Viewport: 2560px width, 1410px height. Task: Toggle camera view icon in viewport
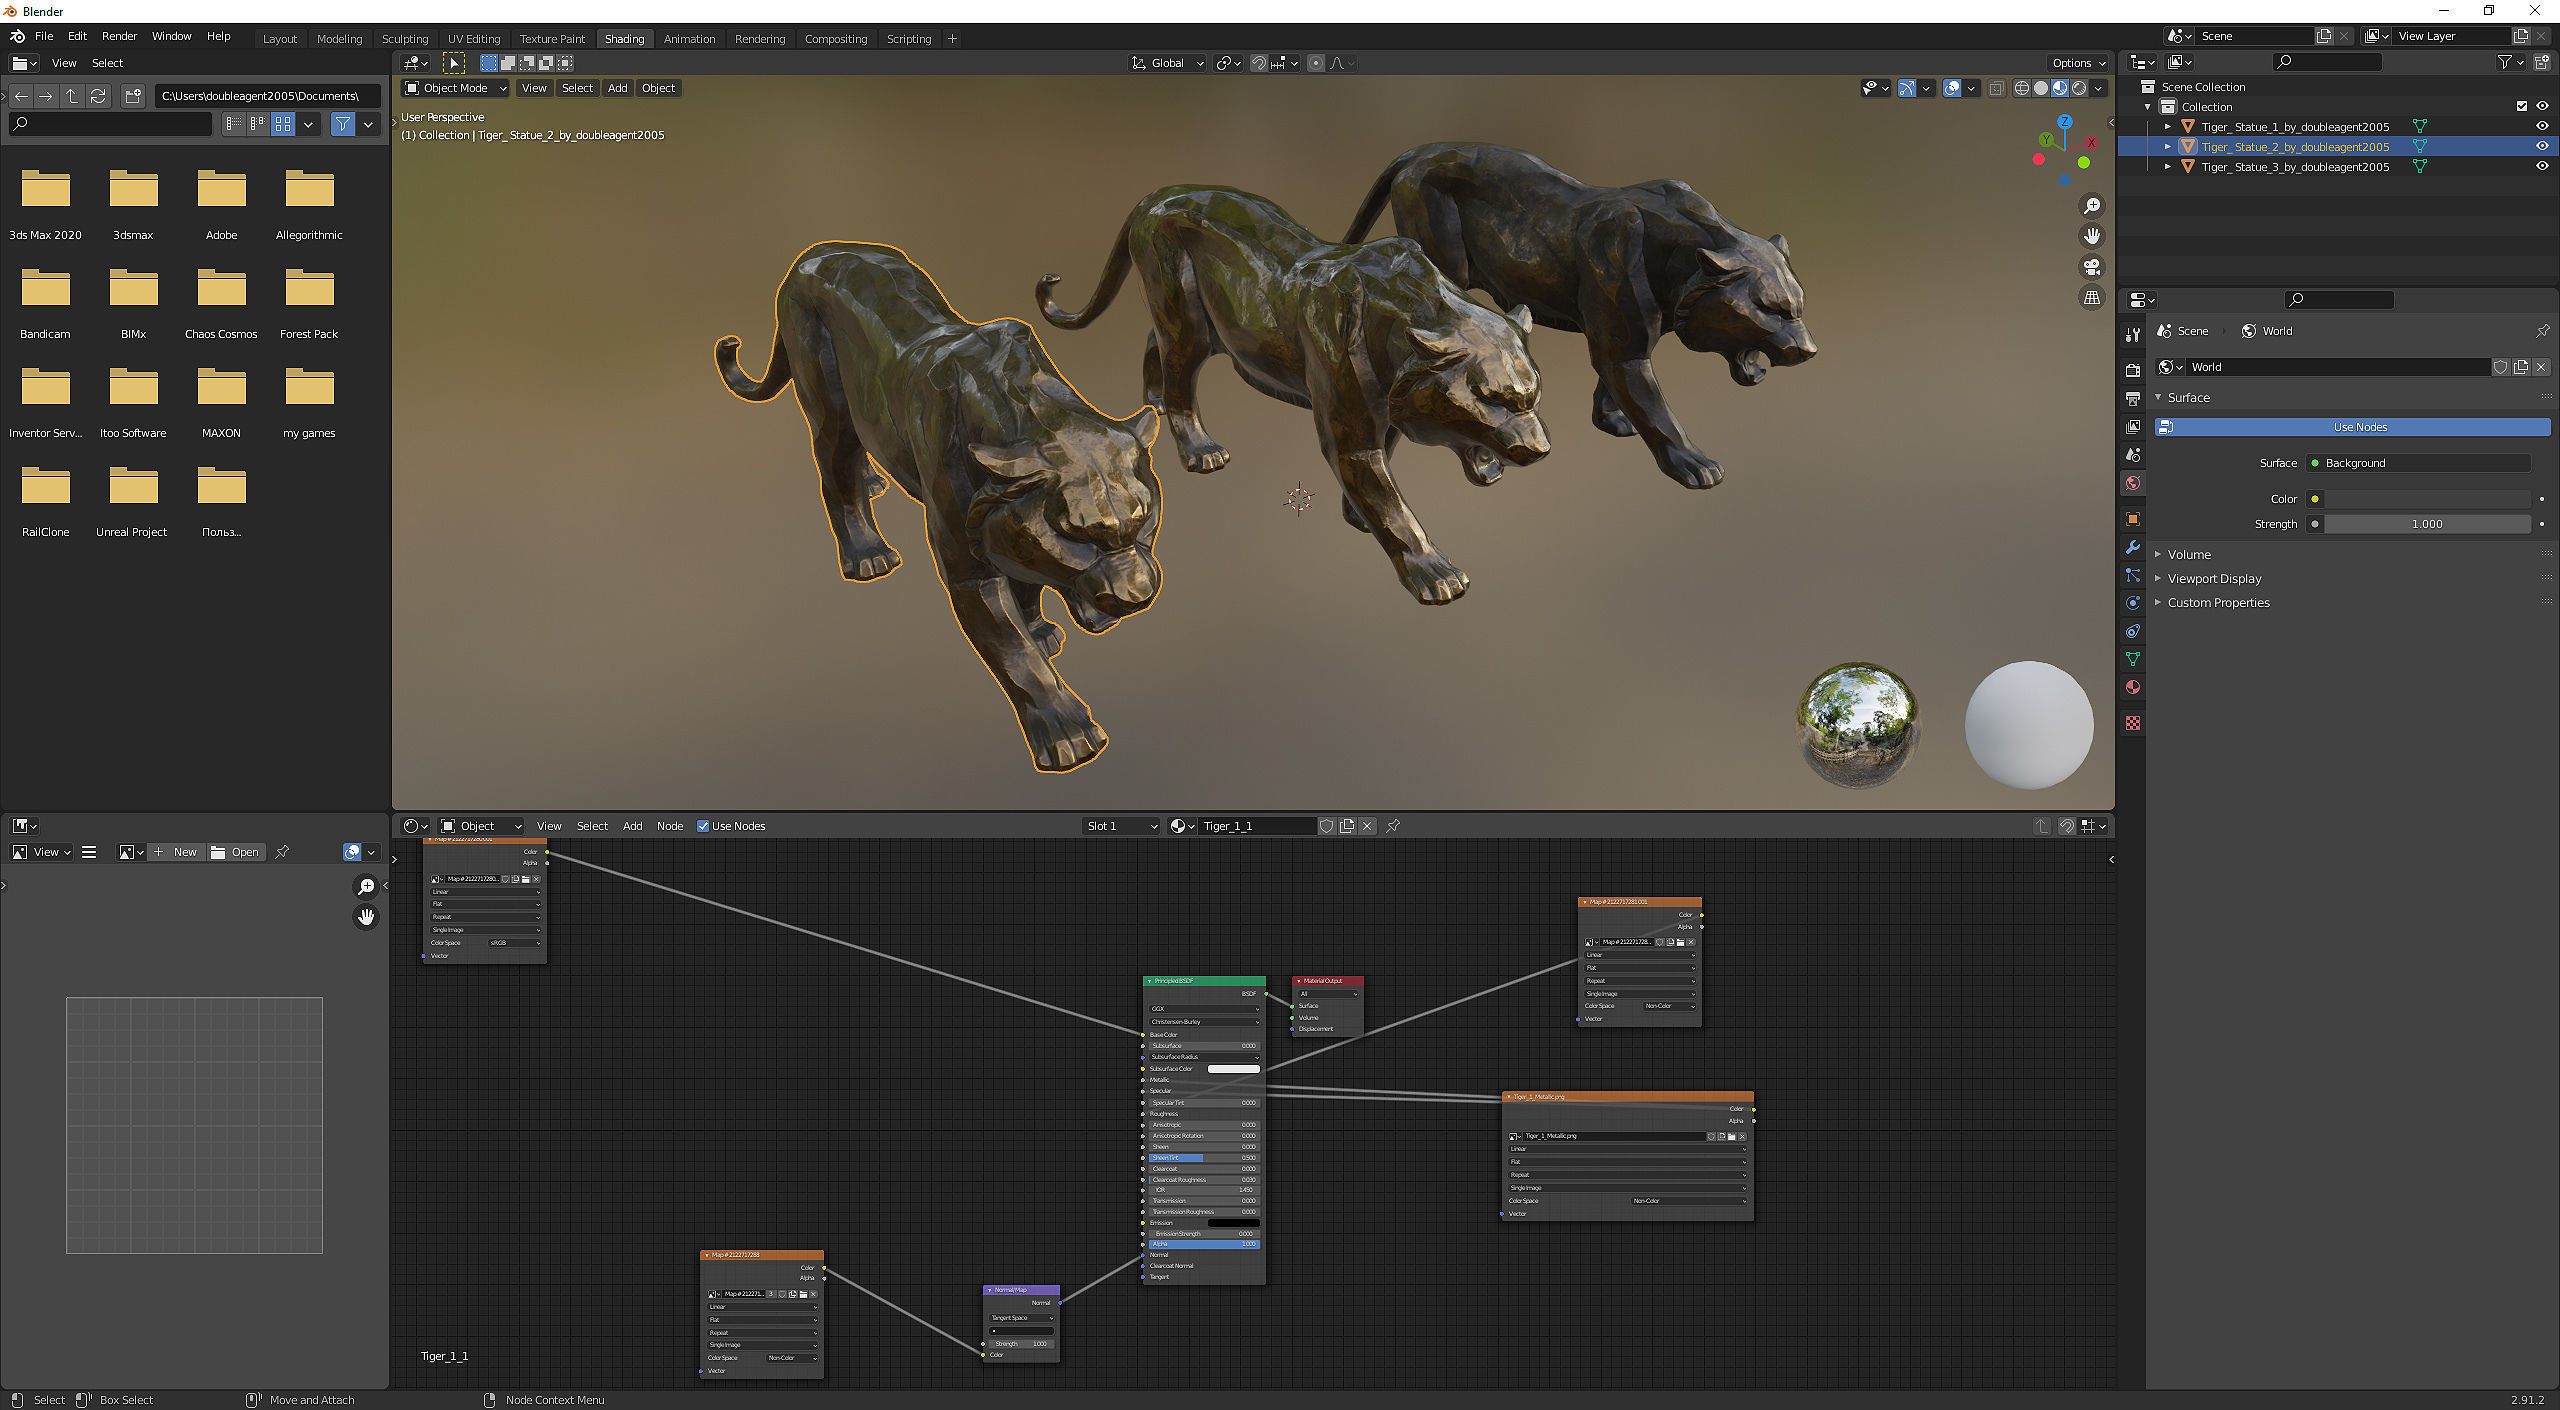tap(2091, 267)
